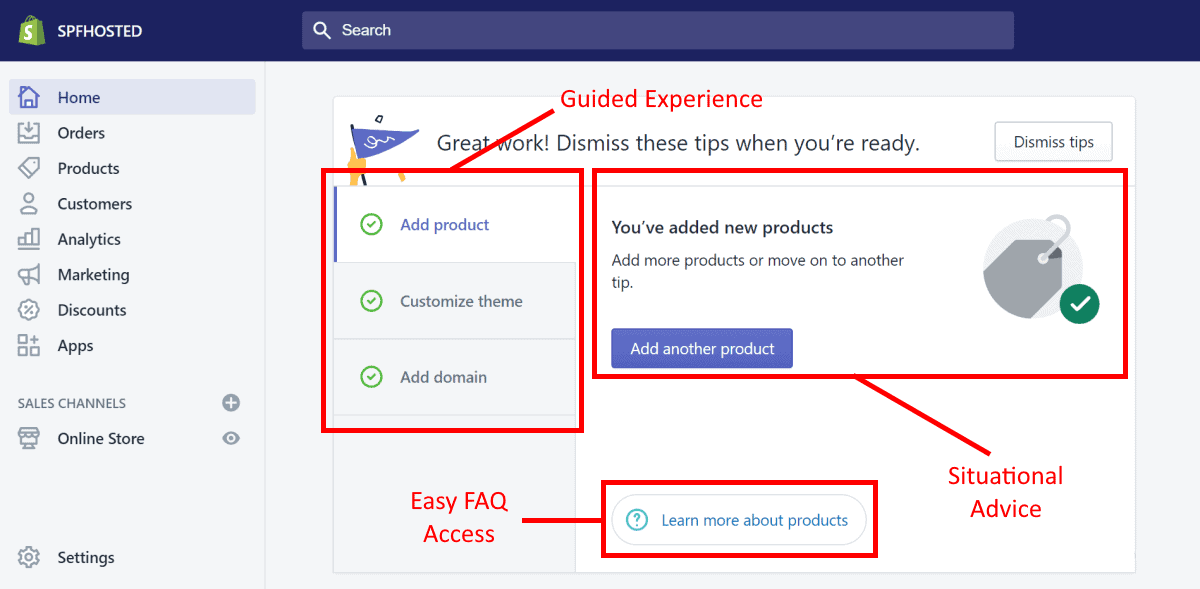Viewport: 1200px width, 589px height.
Task: Add a sales channel with plus icon
Action: tap(231, 403)
